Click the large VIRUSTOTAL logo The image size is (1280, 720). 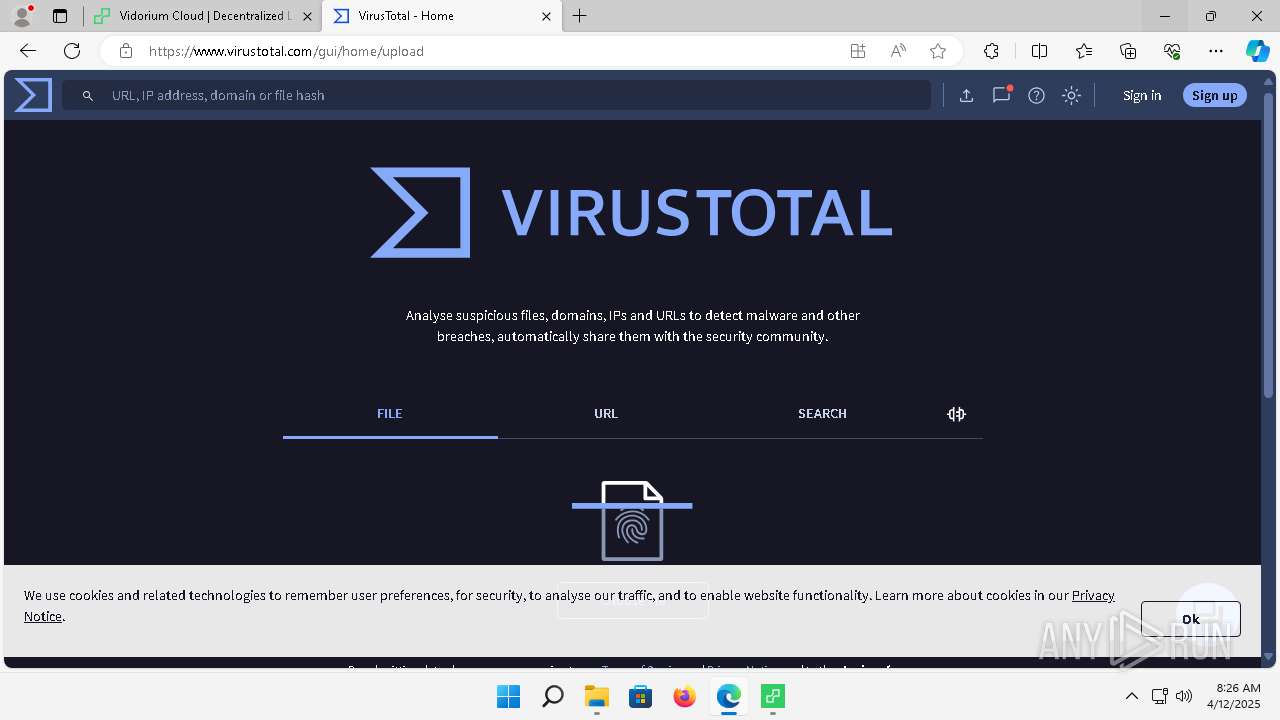pos(631,212)
